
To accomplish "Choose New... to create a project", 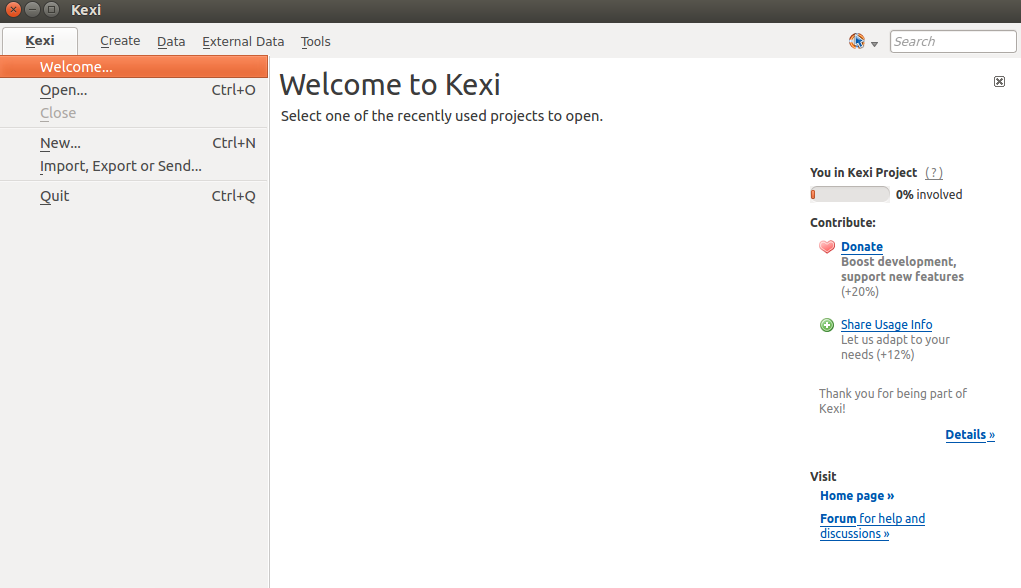I will [x=133, y=143].
